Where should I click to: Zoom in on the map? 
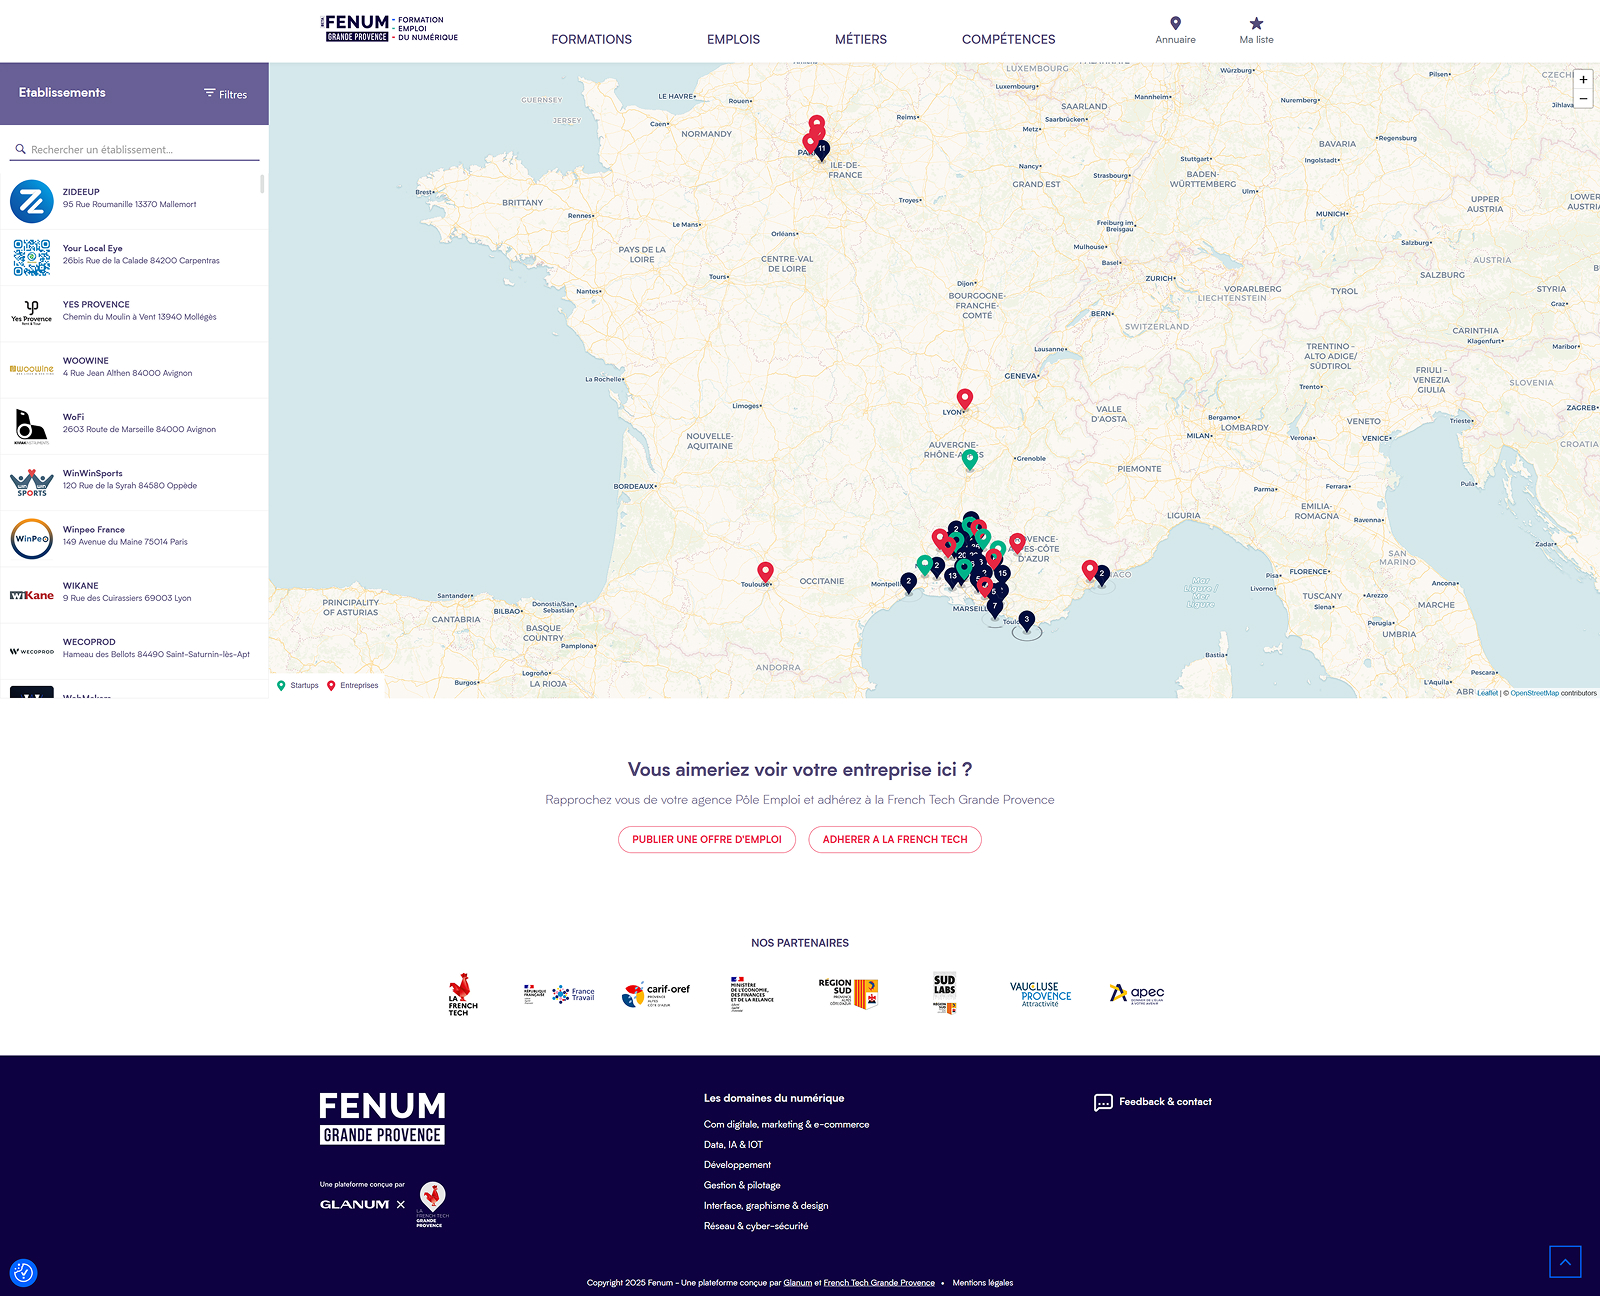1583,79
